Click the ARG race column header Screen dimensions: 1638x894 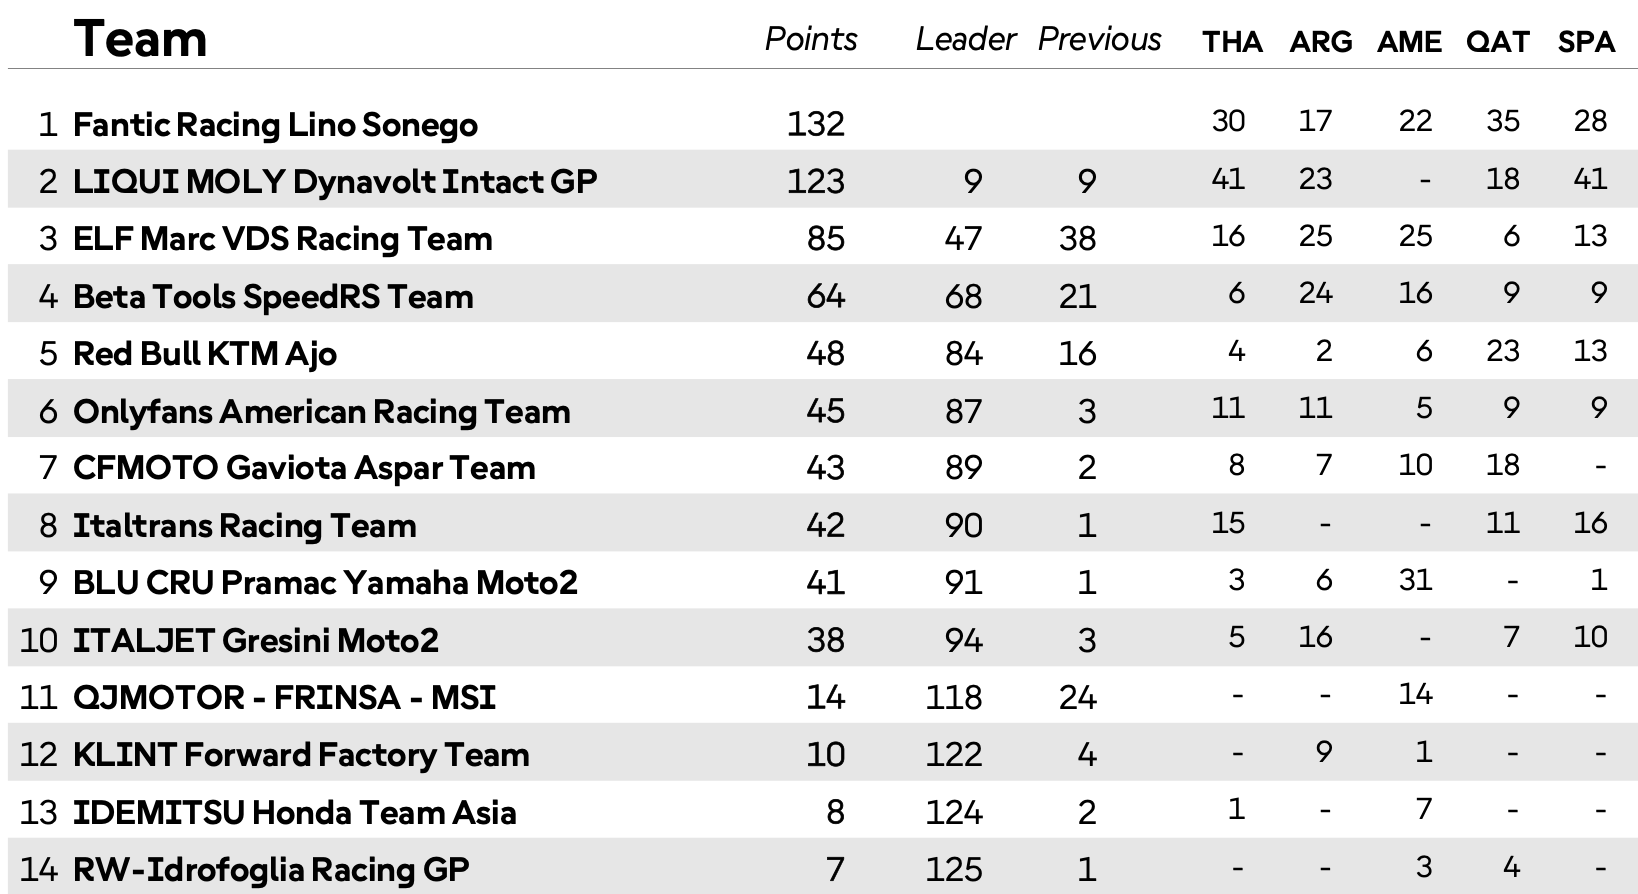coord(1320,42)
